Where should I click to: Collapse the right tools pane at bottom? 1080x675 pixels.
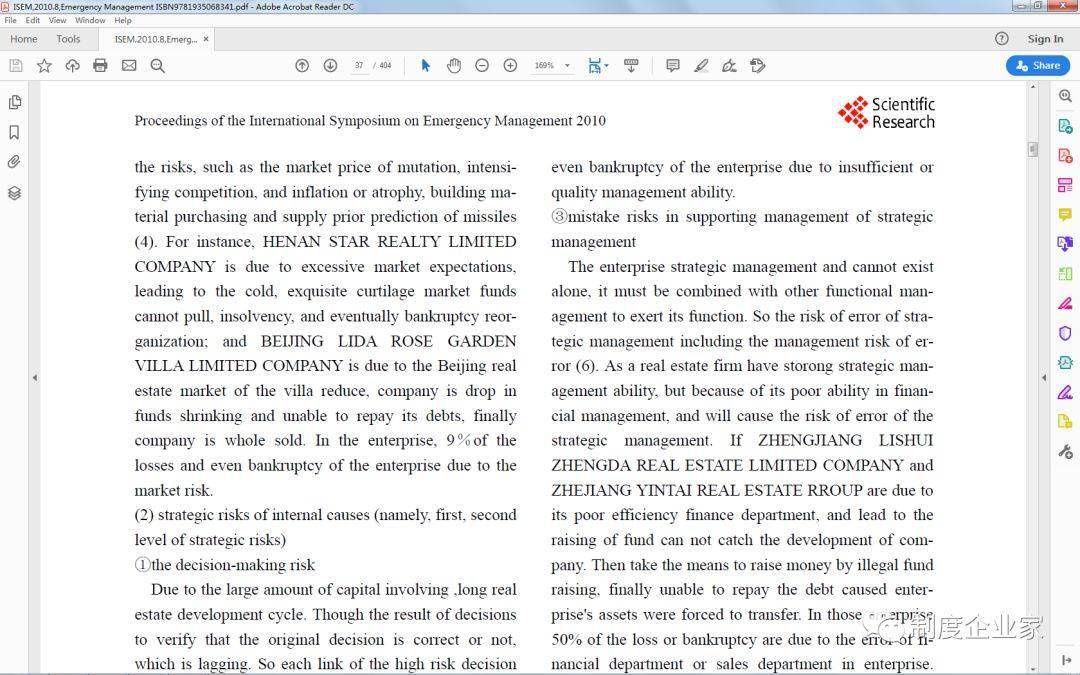pyautogui.click(x=1066, y=660)
